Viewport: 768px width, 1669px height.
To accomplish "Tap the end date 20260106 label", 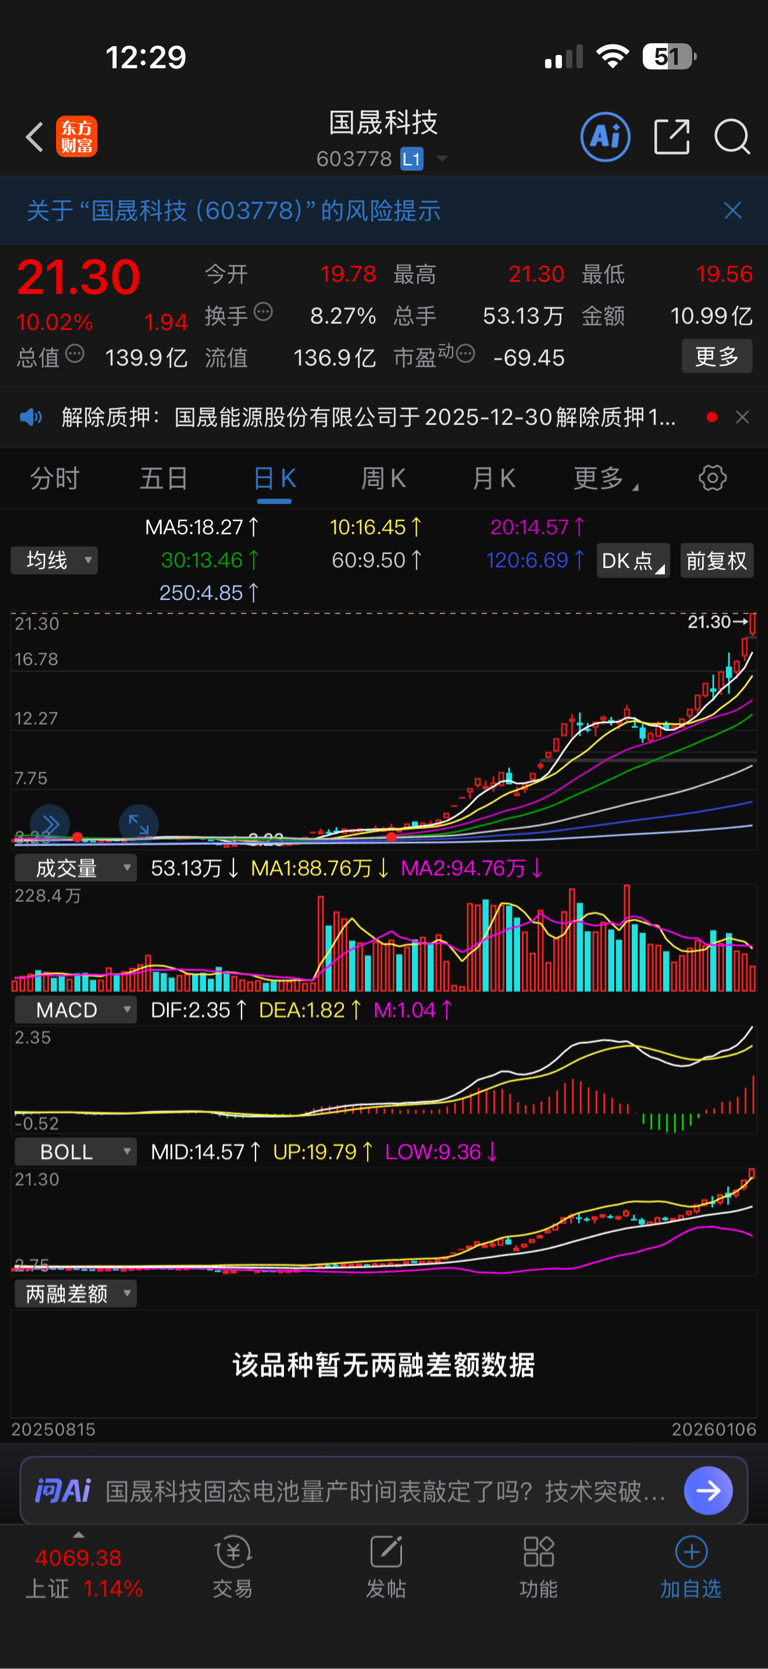I will (x=714, y=1429).
